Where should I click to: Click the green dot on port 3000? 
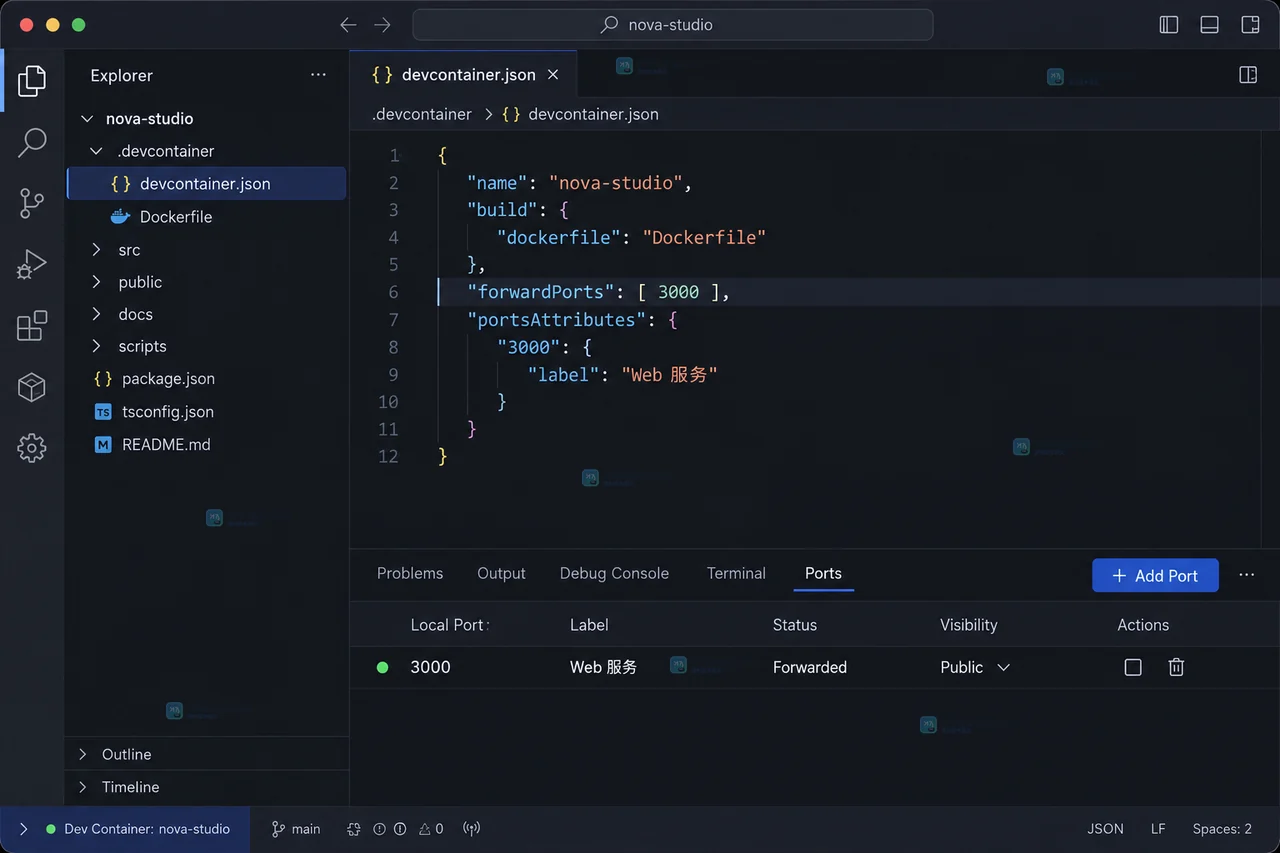382,667
